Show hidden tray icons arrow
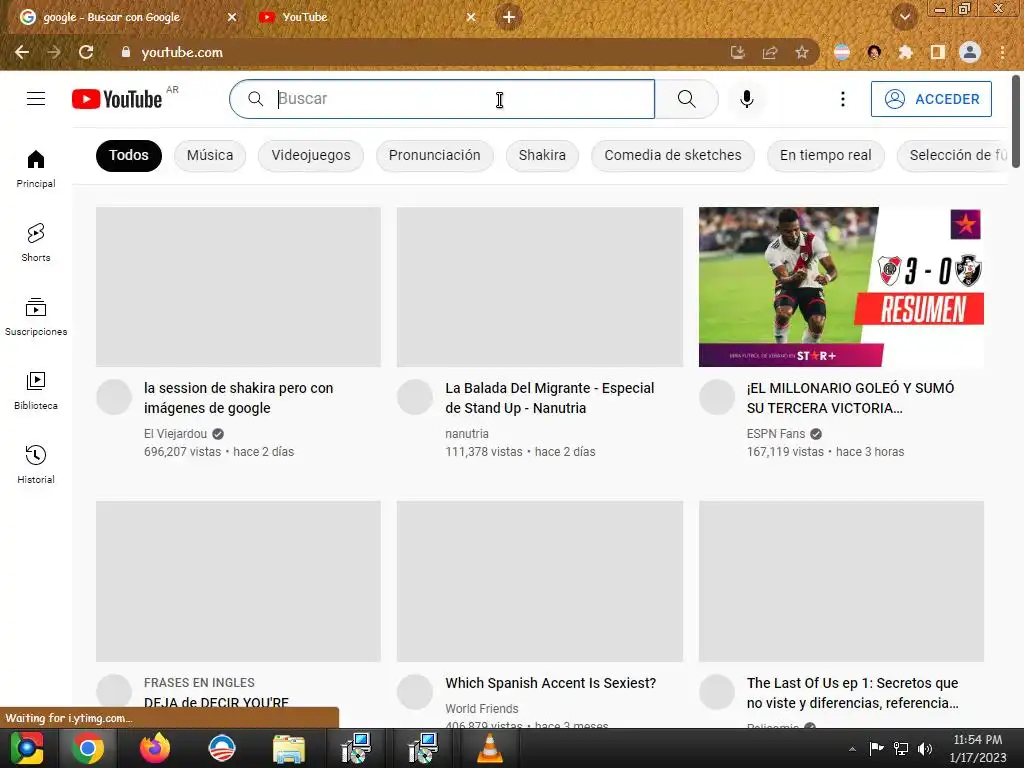 (x=852, y=749)
